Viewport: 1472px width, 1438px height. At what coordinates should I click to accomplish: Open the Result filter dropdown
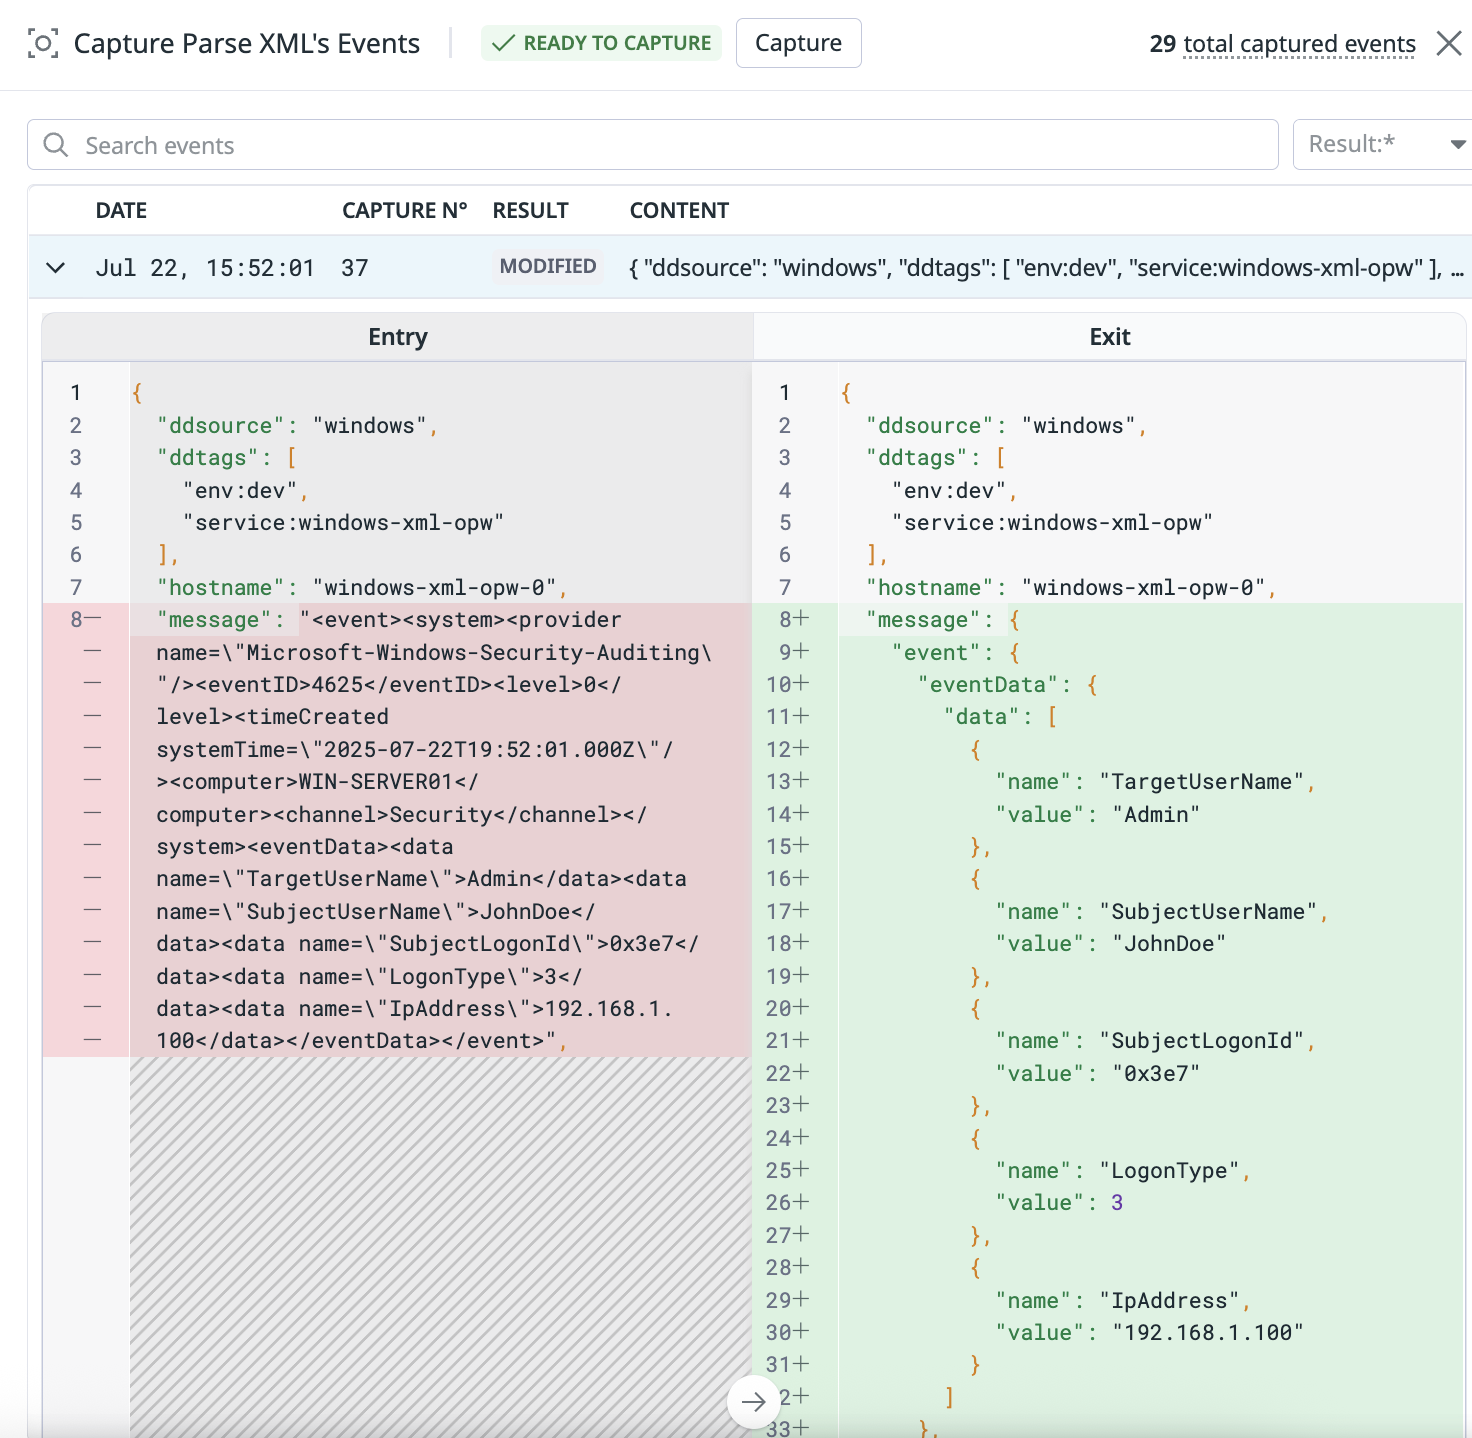(1382, 144)
